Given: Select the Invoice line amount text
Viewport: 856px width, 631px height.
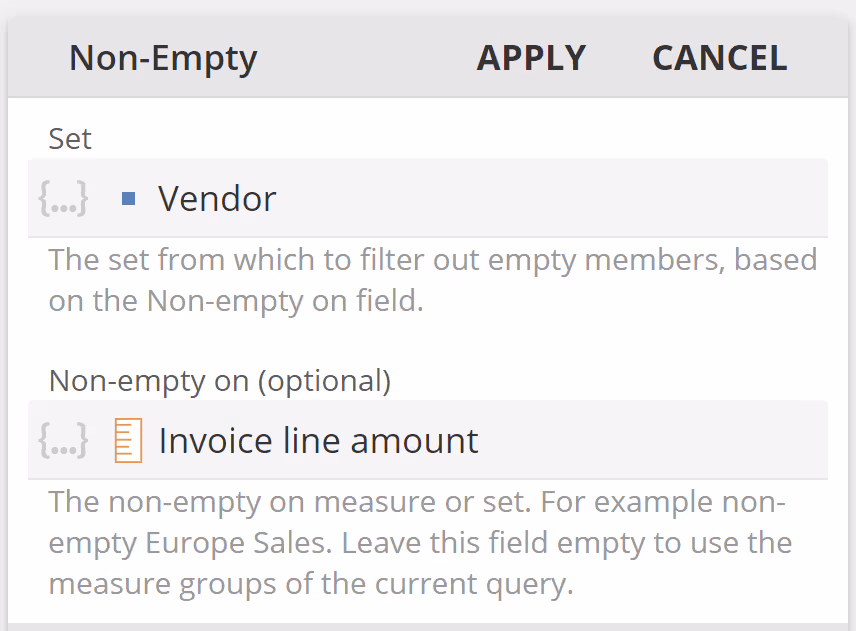Looking at the screenshot, I should (x=318, y=440).
